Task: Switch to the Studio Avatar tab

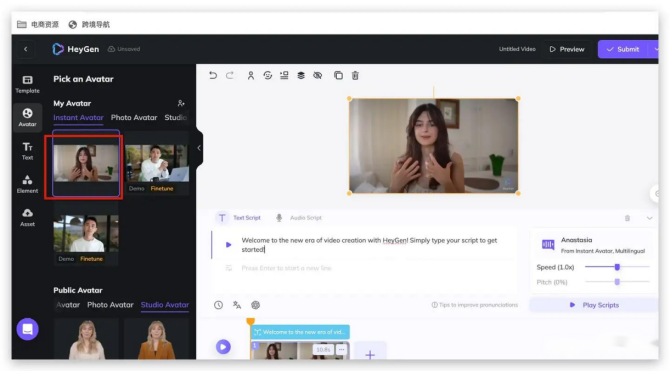Action: tap(165, 305)
